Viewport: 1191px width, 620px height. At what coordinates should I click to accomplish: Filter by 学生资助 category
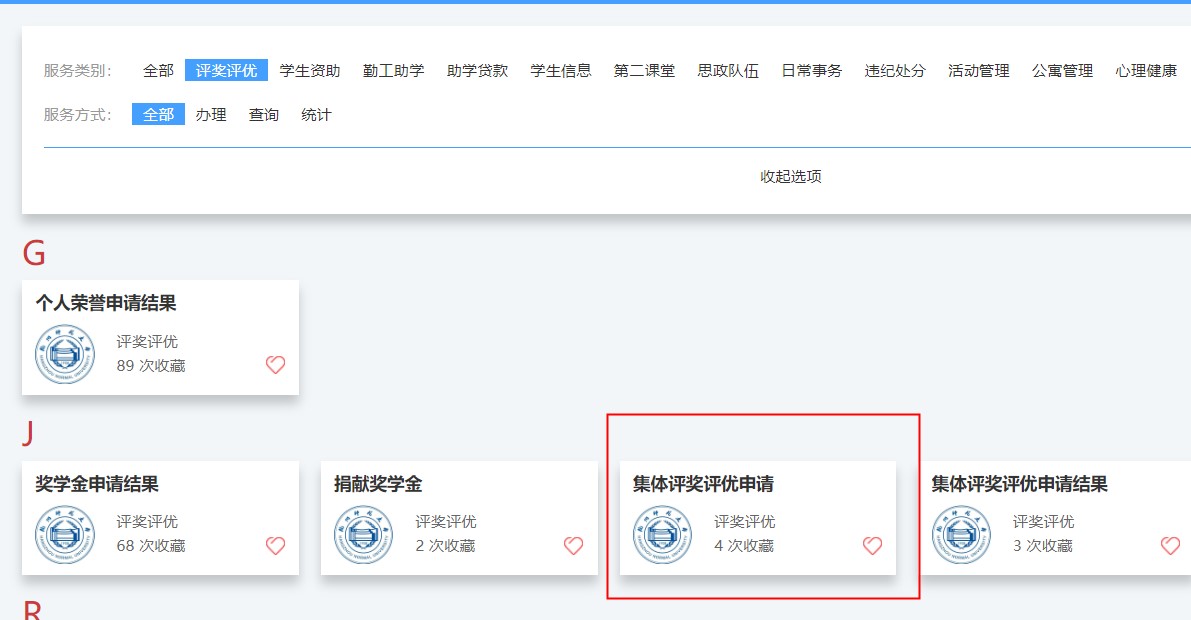click(310, 71)
